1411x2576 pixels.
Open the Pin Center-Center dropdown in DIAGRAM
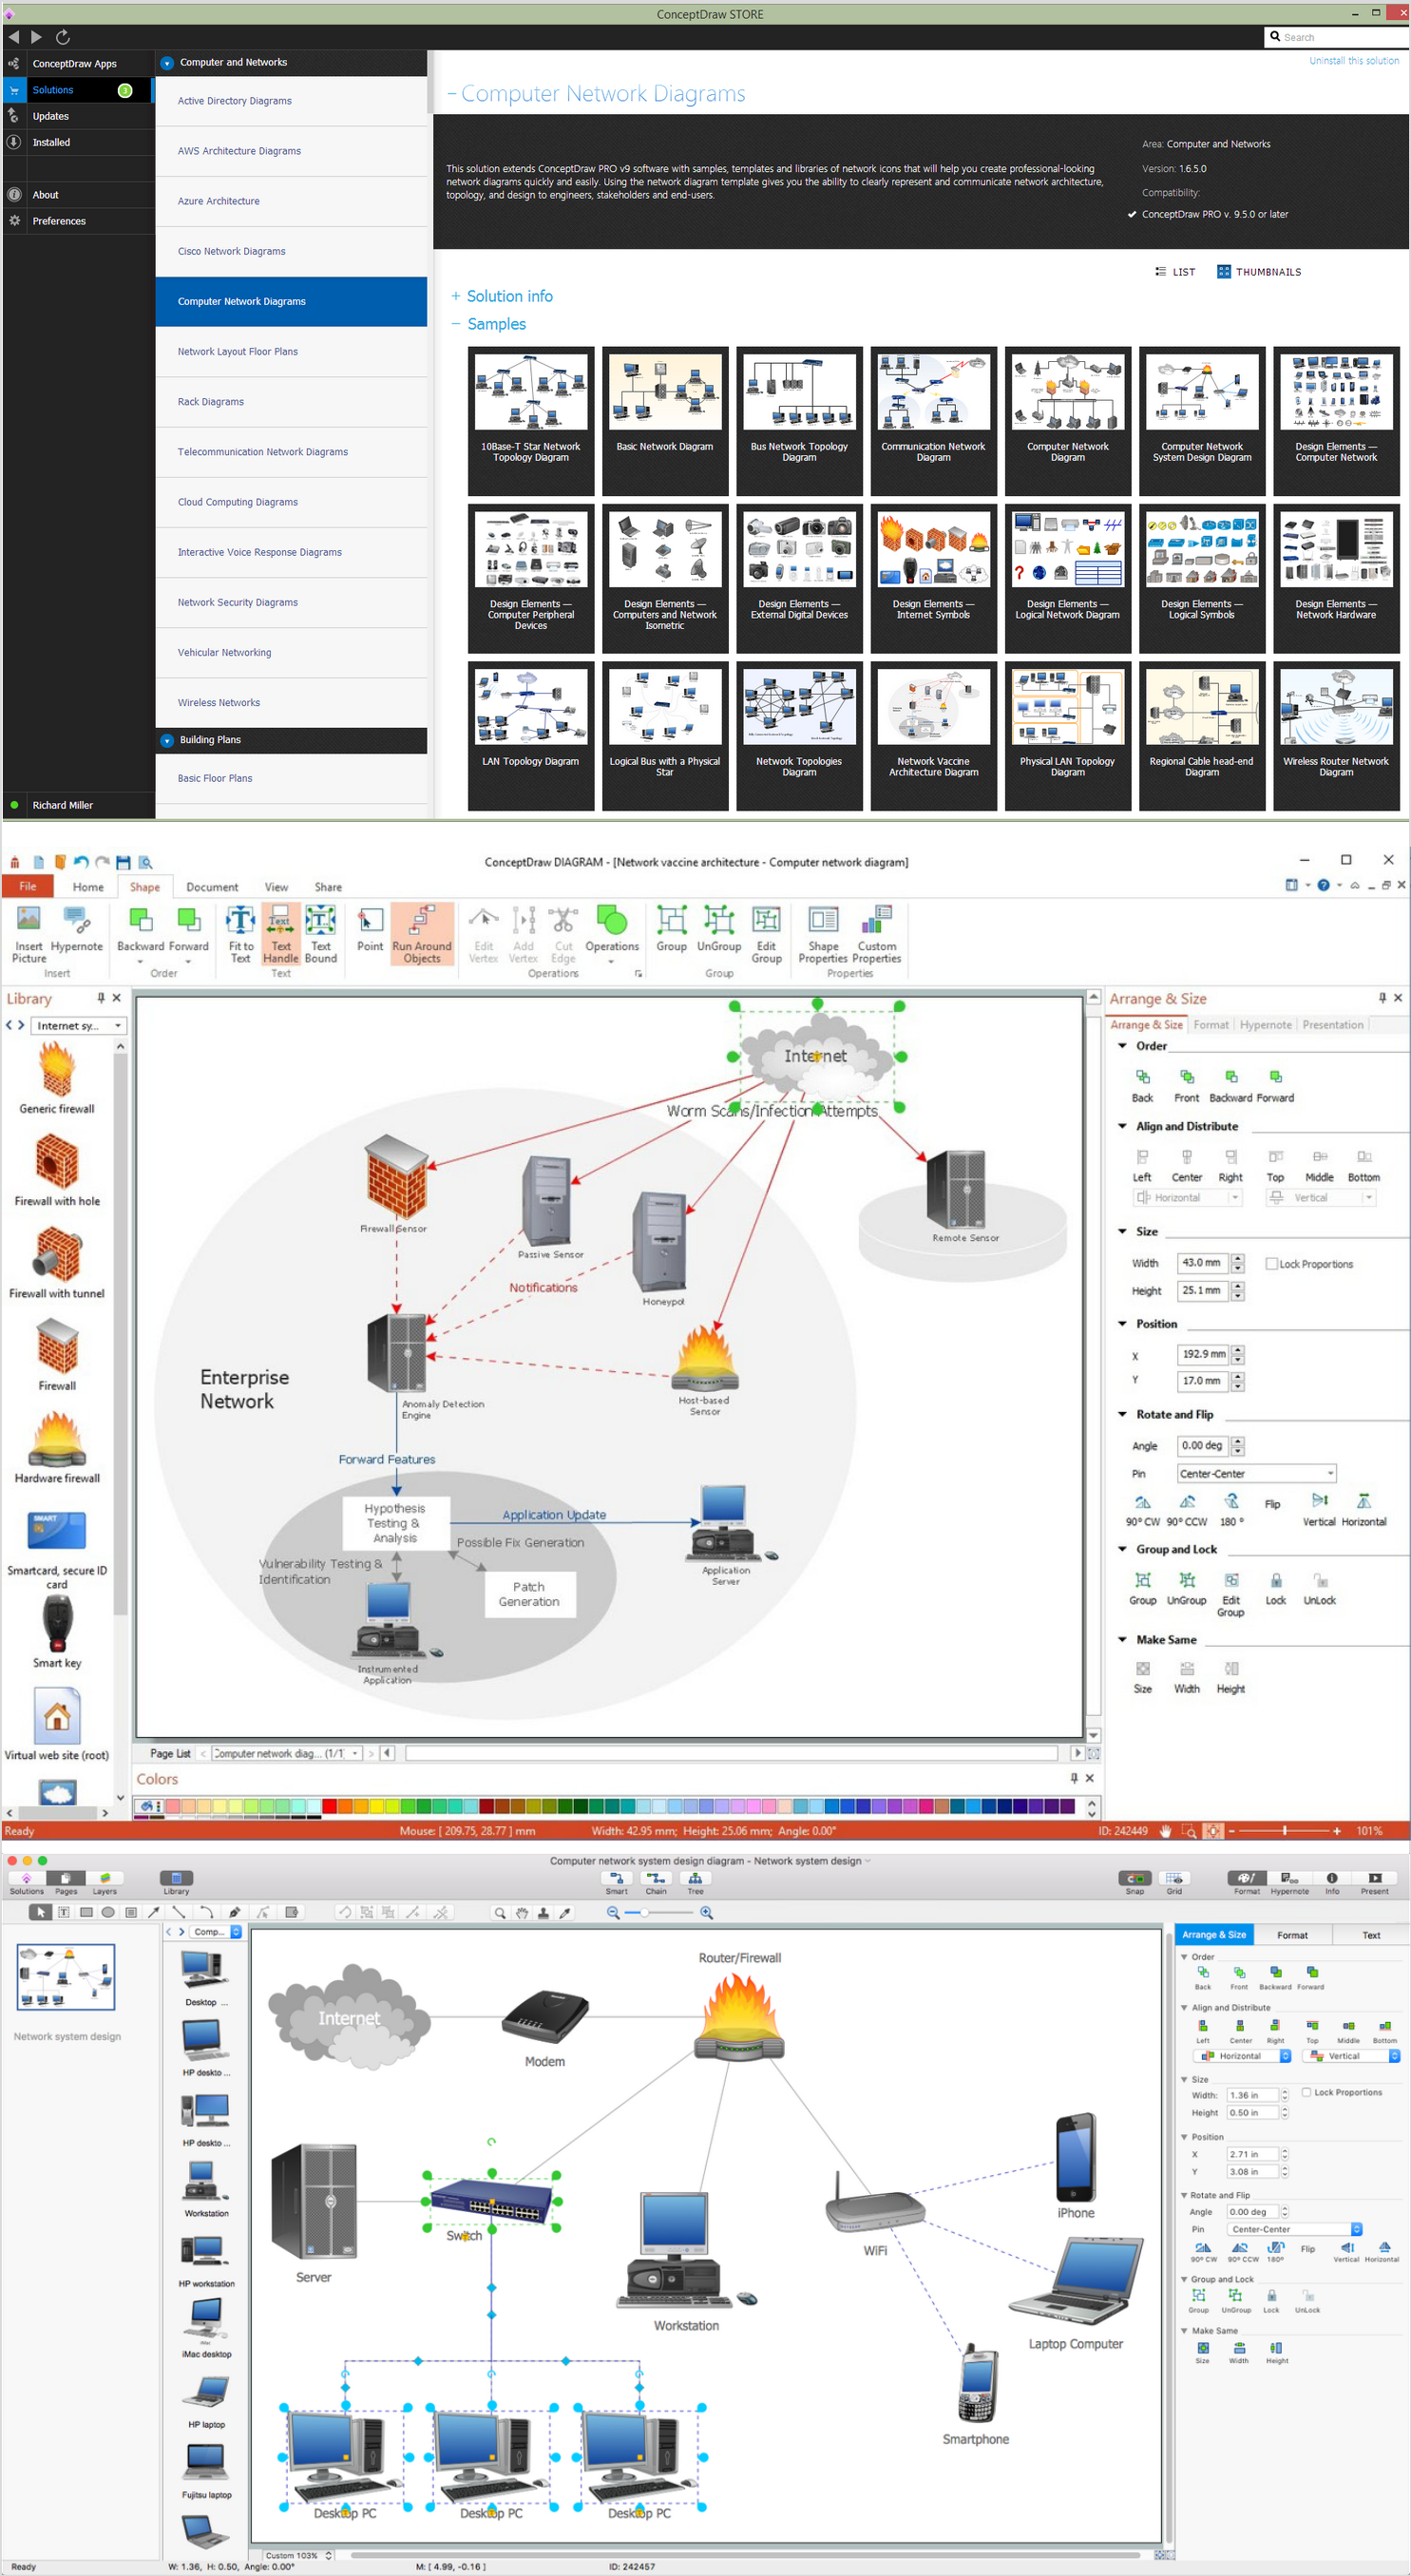tap(1256, 1474)
